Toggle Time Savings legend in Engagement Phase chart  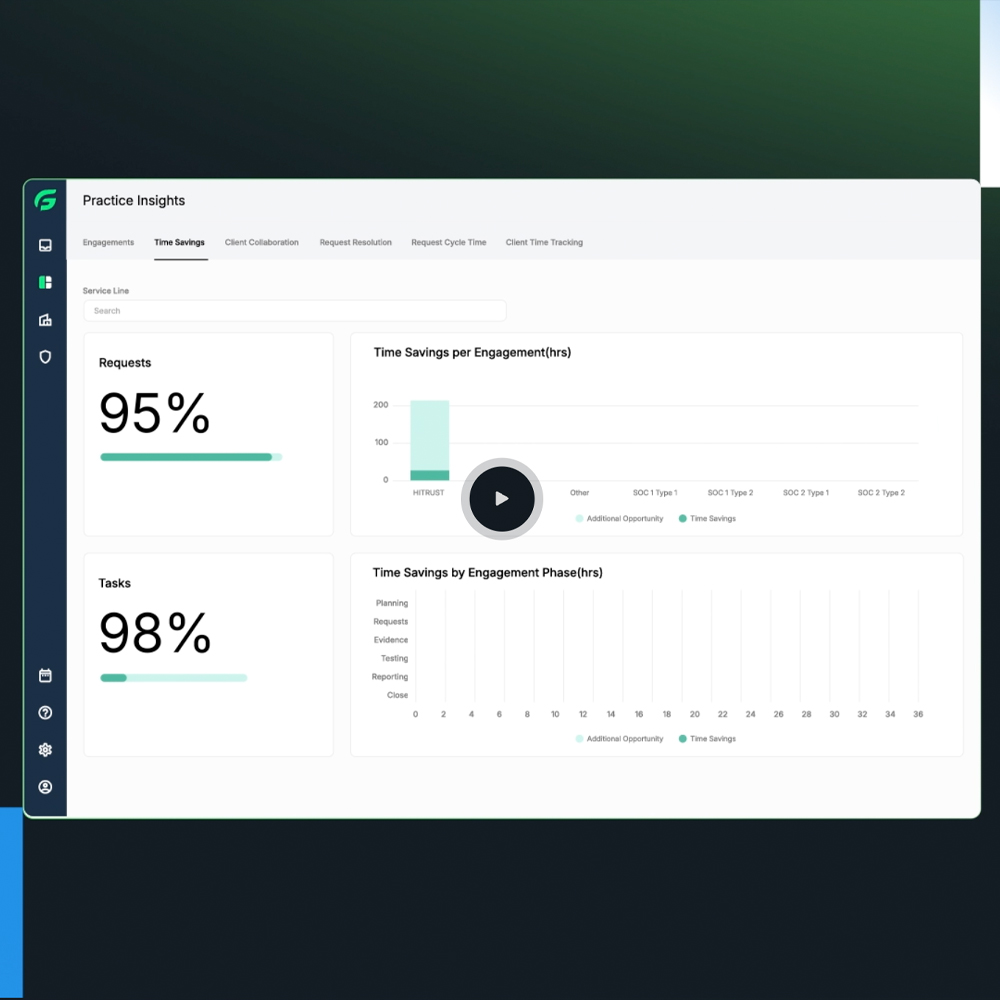click(x=707, y=739)
